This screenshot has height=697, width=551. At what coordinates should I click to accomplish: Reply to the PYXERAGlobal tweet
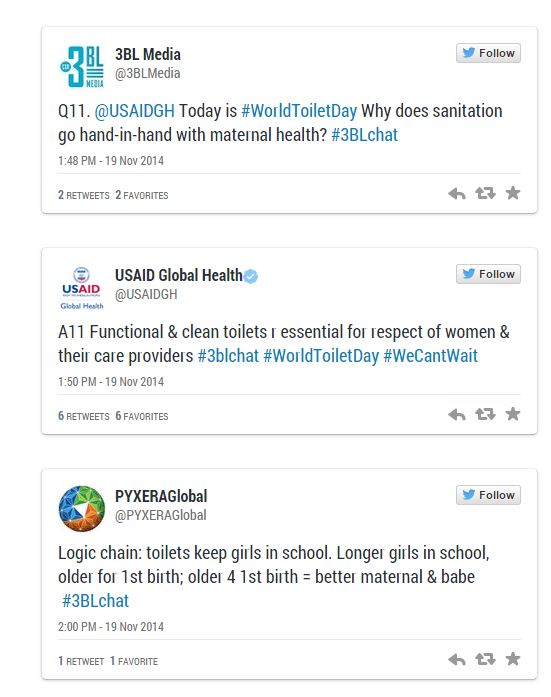tap(457, 659)
